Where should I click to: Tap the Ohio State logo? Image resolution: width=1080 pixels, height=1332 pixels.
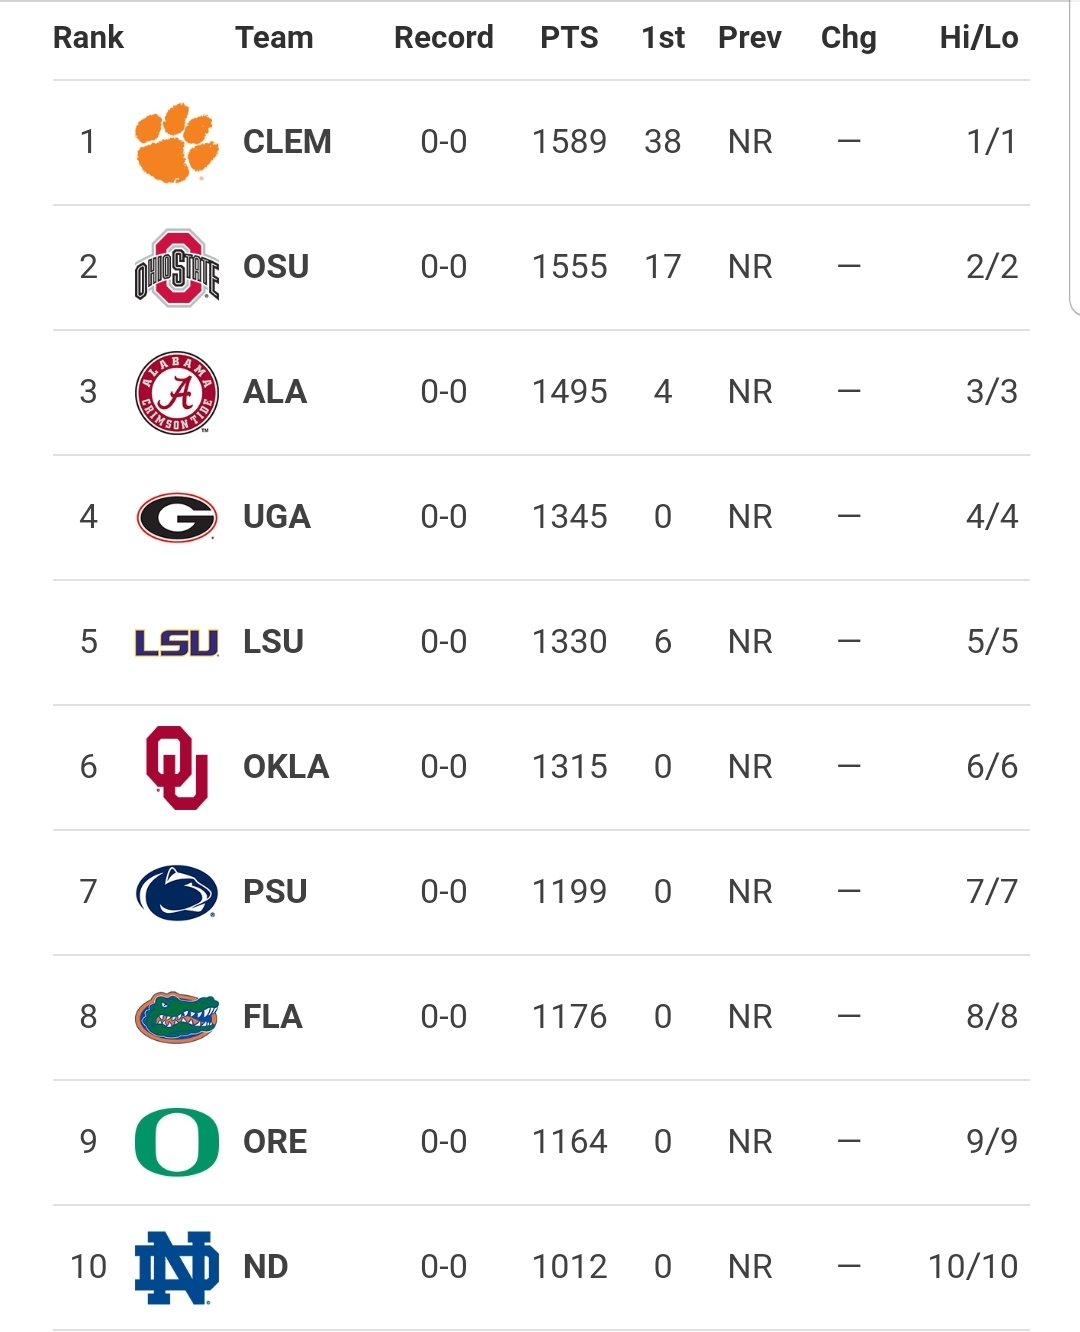(176, 268)
